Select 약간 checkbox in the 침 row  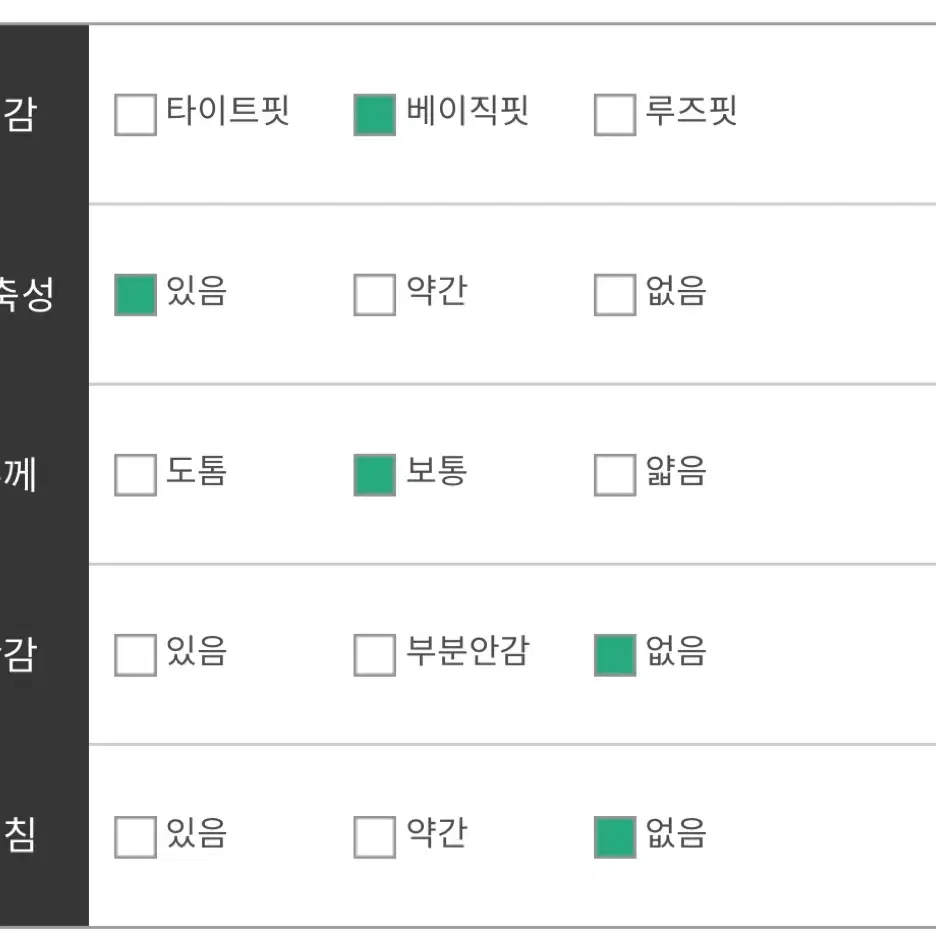pos(375,838)
